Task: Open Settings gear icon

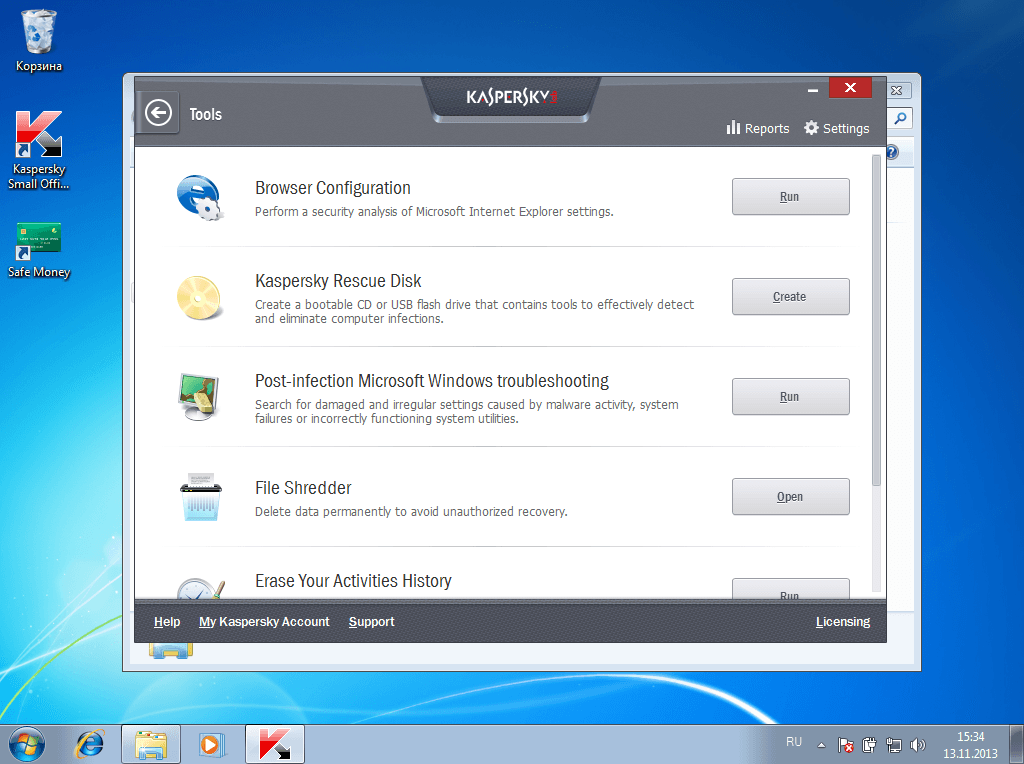Action: click(811, 128)
